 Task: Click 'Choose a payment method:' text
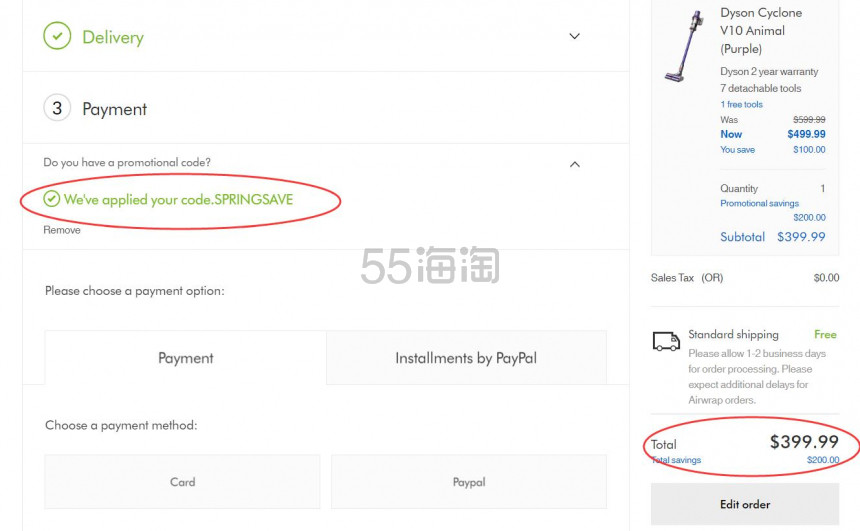(121, 425)
